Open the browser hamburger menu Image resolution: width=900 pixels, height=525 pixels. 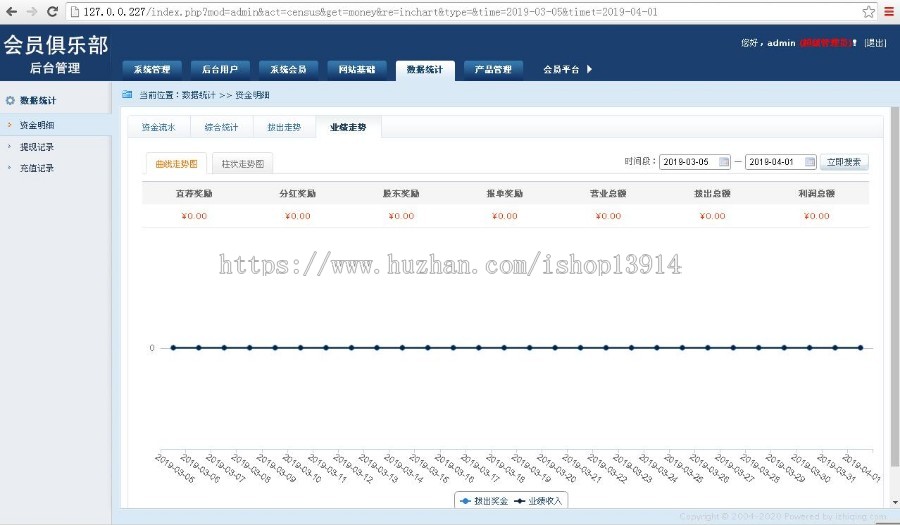[x=889, y=11]
